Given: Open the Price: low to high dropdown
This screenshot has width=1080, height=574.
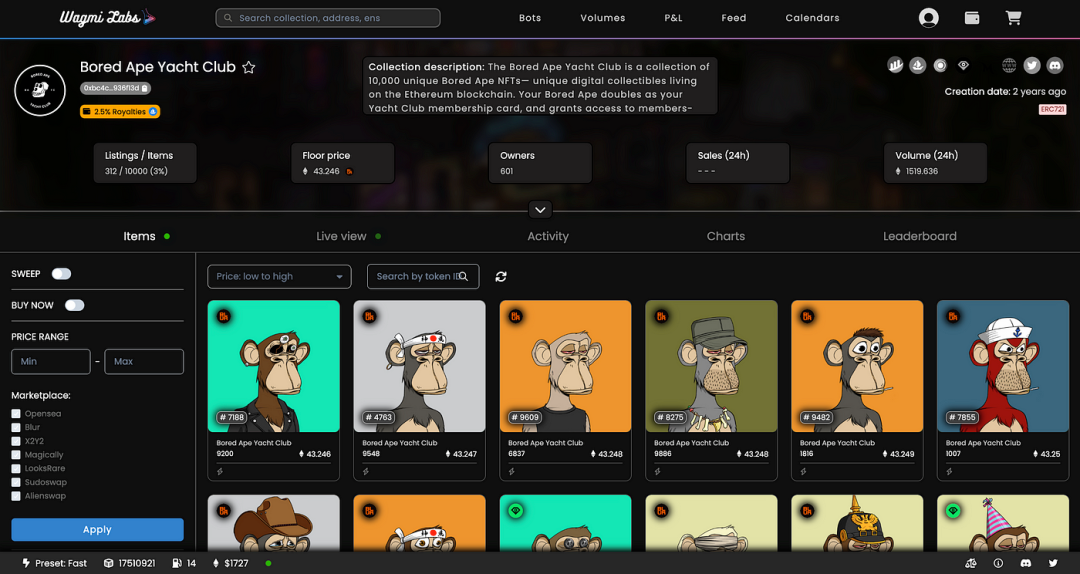Looking at the screenshot, I should (x=279, y=276).
